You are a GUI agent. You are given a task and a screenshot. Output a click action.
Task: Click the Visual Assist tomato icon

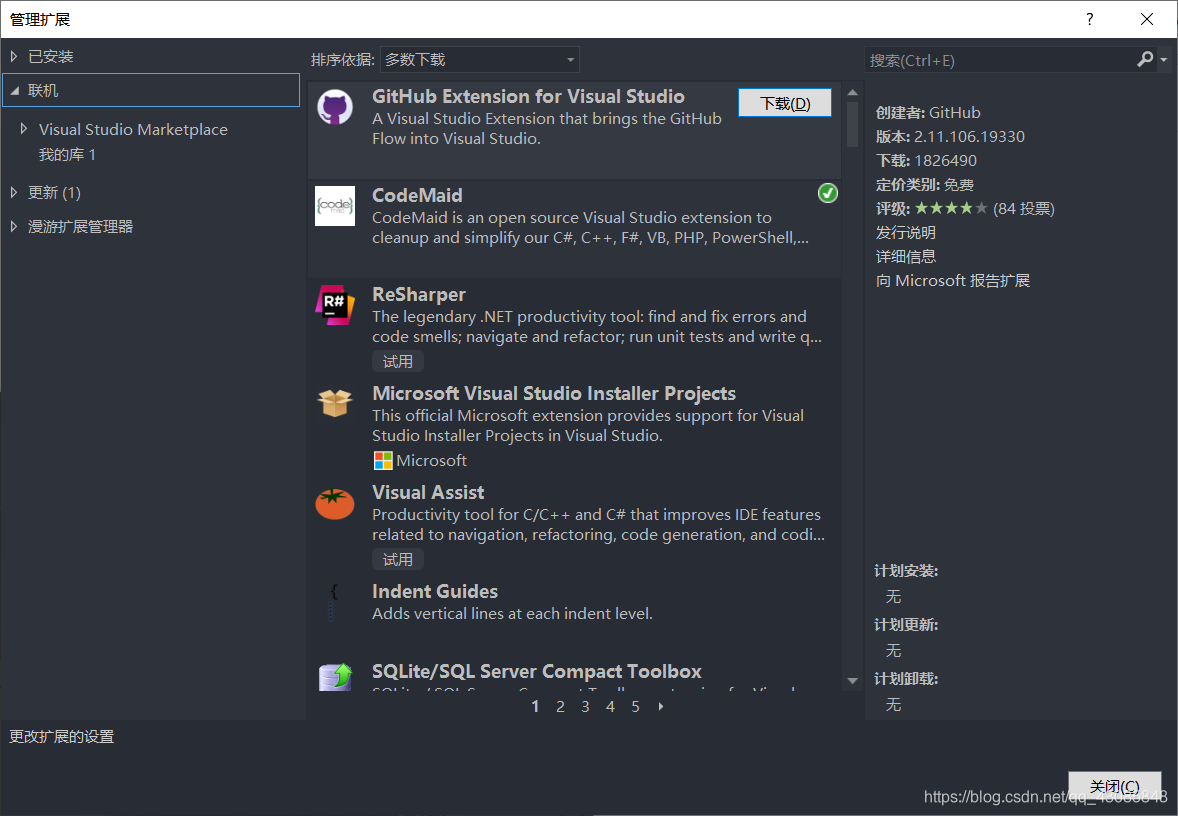[335, 503]
